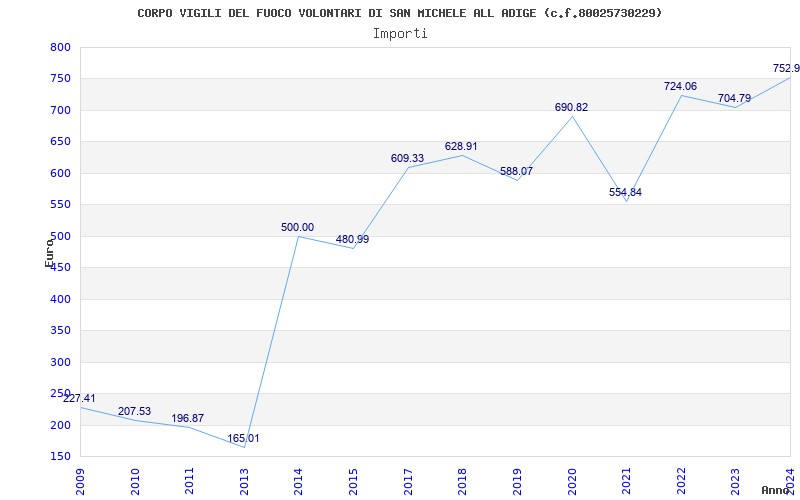The width and height of the screenshot is (800, 500).
Task: Click the 750 value on the Euro axis
Action: pos(60,79)
